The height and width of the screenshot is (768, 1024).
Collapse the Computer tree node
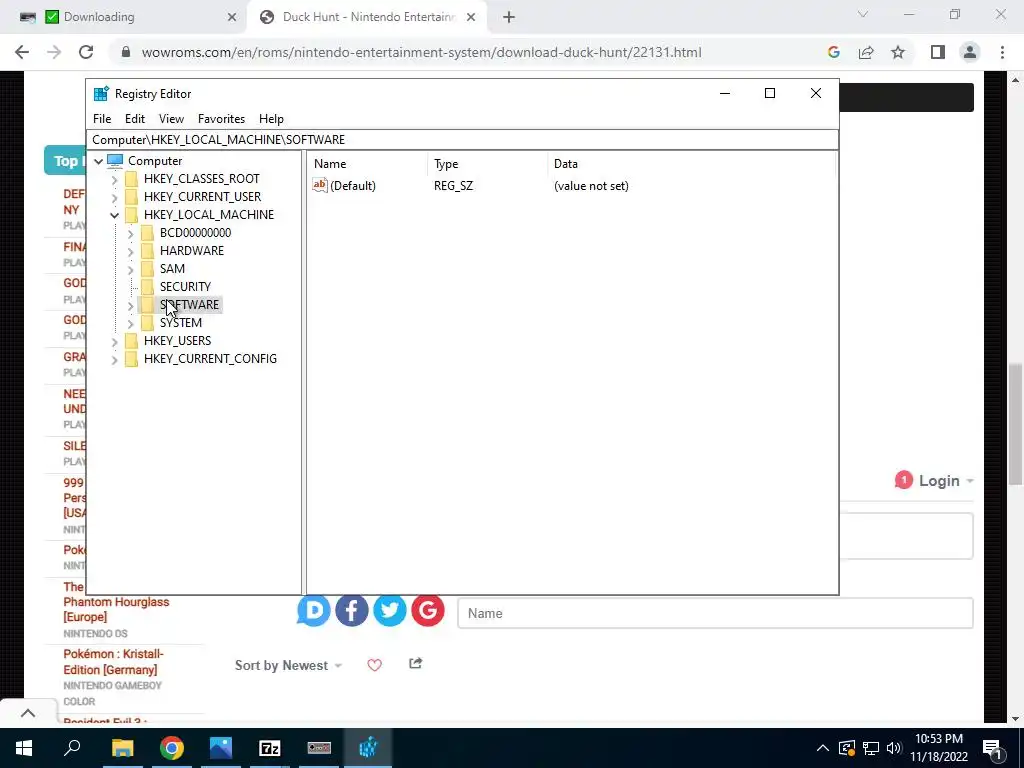99,161
